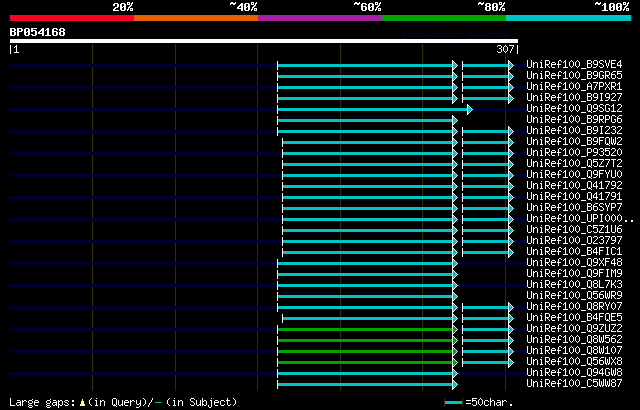
Task: Click the green alignment bar in Q56WX8 row
Action: pos(367,363)
